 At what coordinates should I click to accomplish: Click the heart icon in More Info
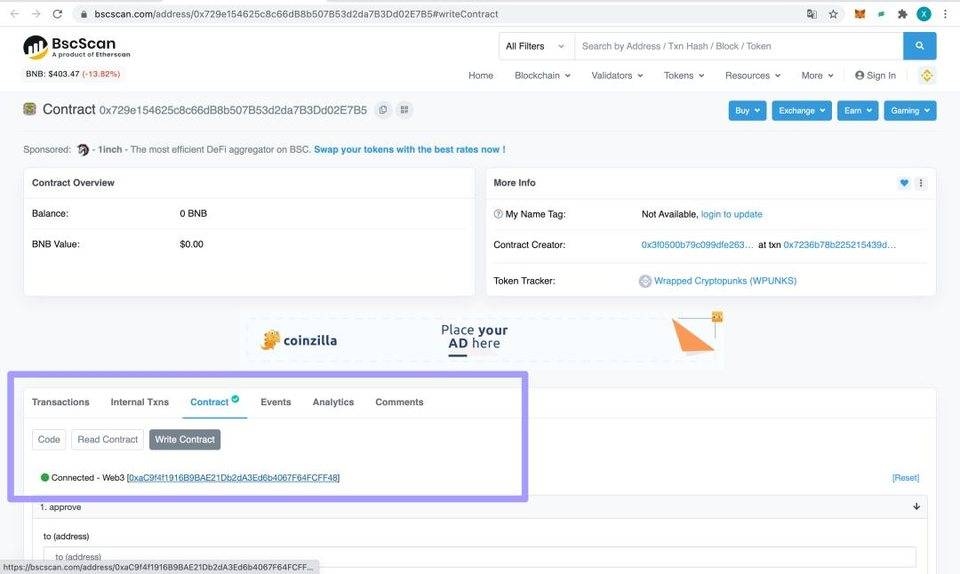(904, 182)
